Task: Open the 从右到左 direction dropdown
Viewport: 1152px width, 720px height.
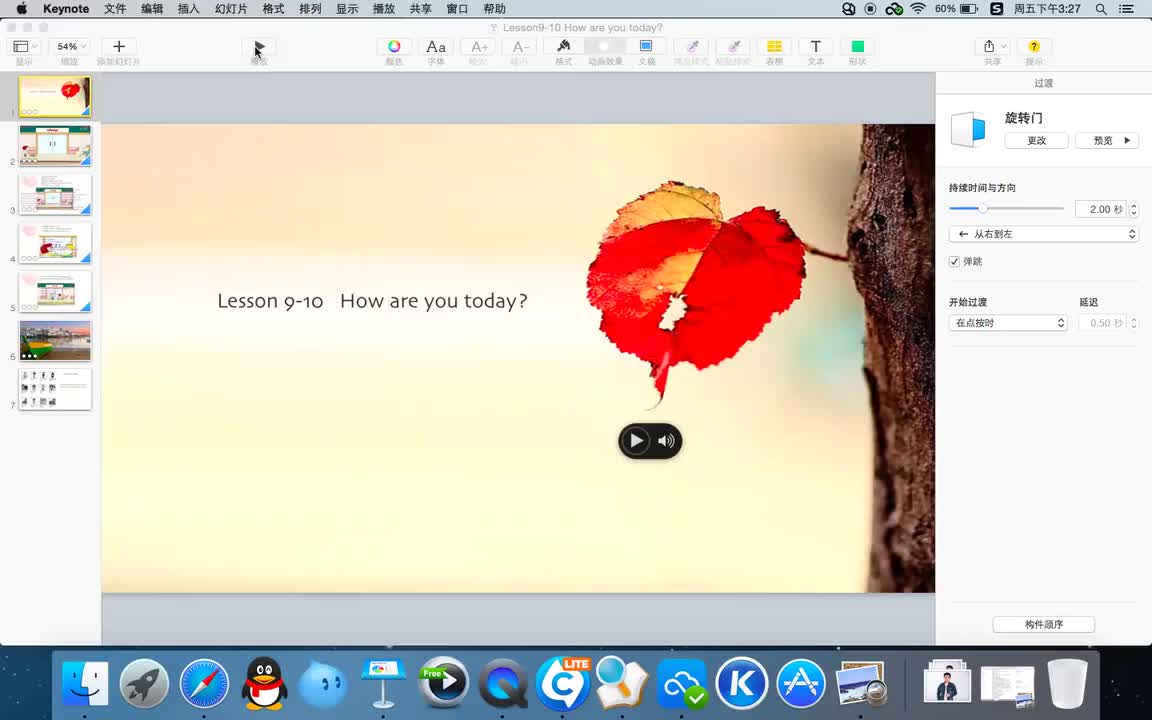Action: [1044, 234]
